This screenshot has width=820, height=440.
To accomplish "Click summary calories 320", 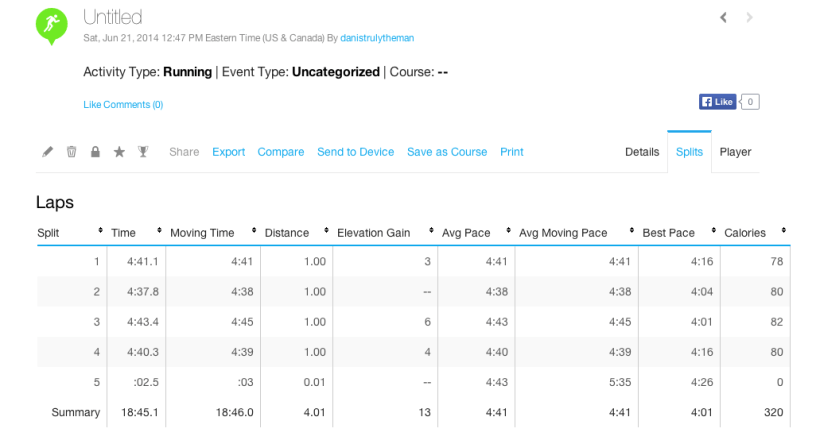I will click(773, 412).
